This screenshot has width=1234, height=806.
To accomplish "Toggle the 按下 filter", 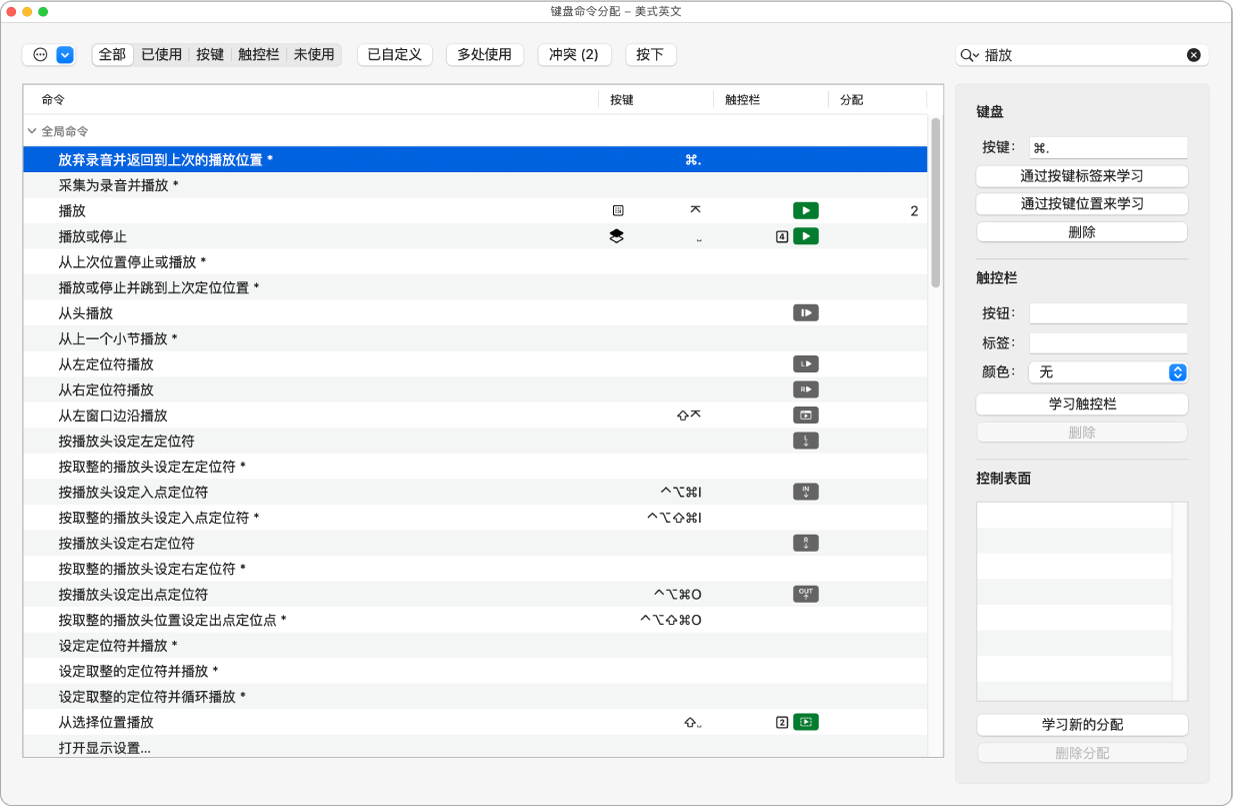I will pyautogui.click(x=651, y=55).
